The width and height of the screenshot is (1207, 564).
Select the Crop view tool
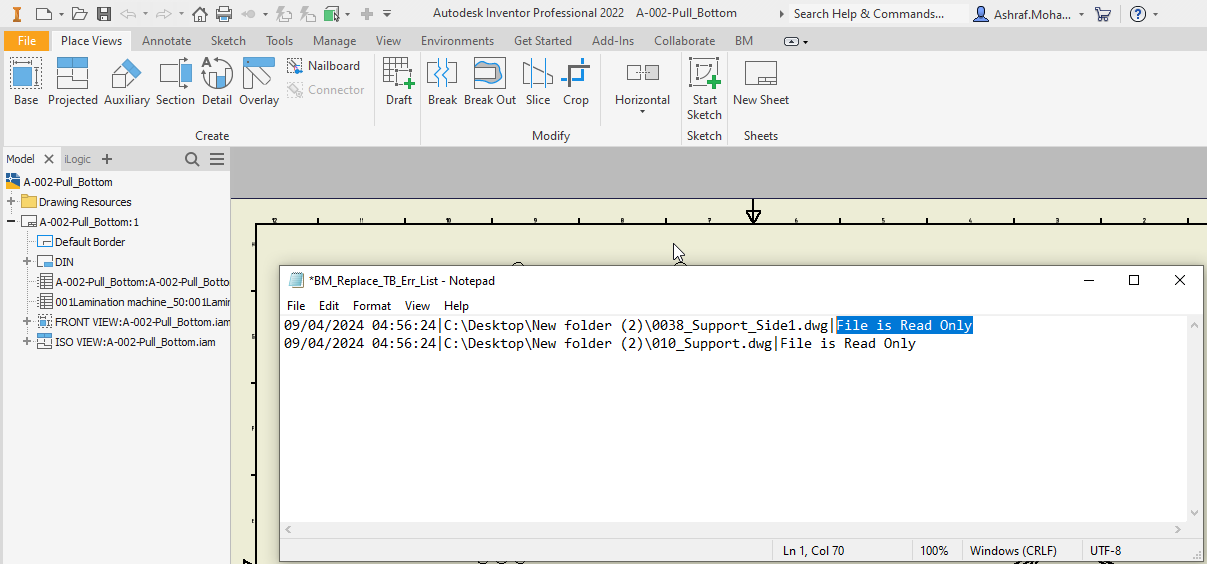click(x=576, y=81)
